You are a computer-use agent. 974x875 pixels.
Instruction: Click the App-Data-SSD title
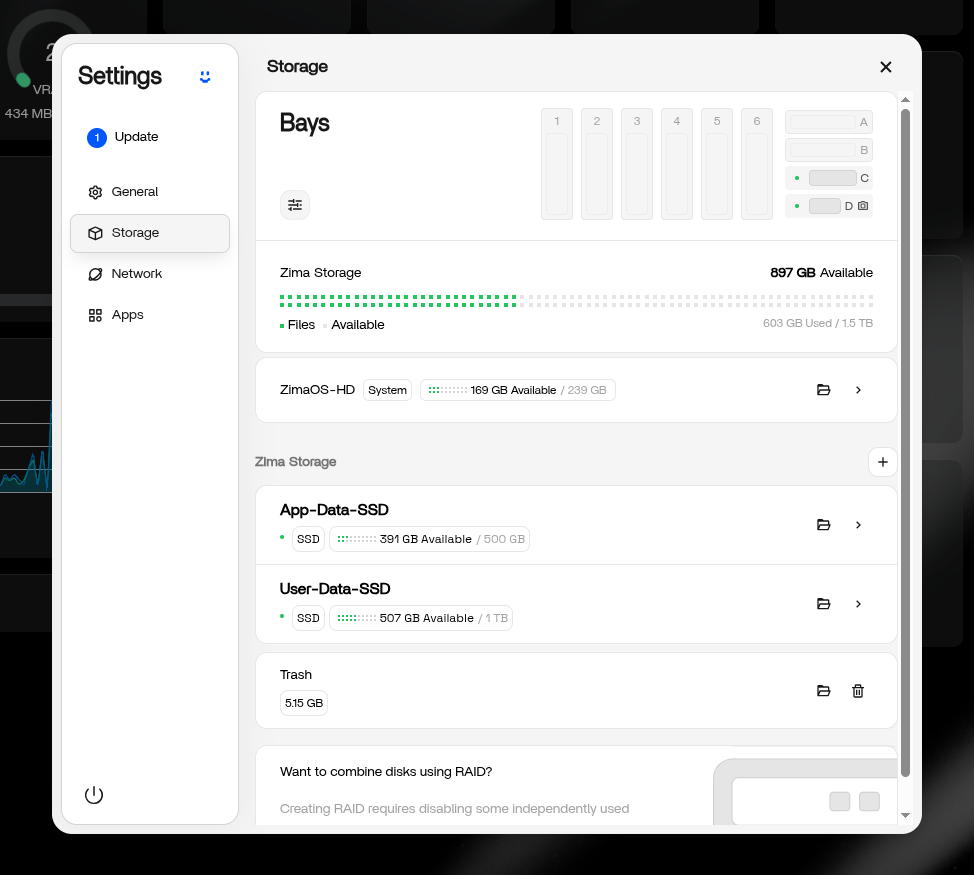(x=334, y=510)
